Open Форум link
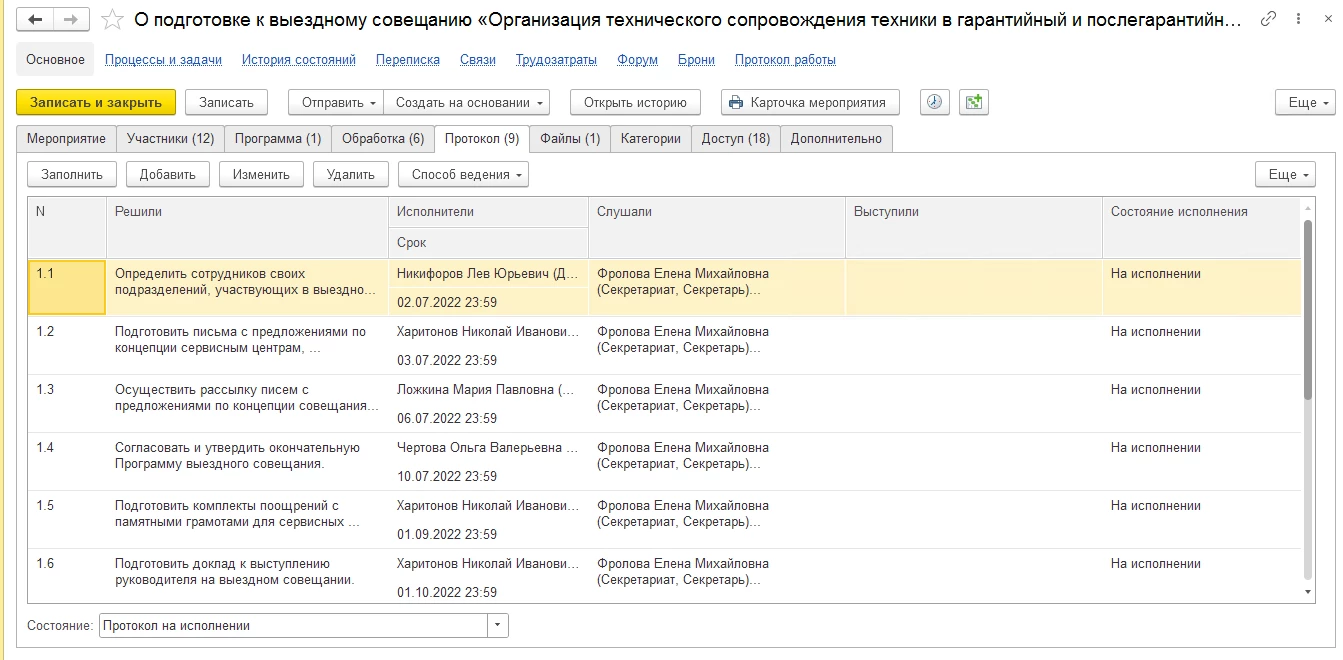The height and width of the screenshot is (660, 1343). pos(637,59)
